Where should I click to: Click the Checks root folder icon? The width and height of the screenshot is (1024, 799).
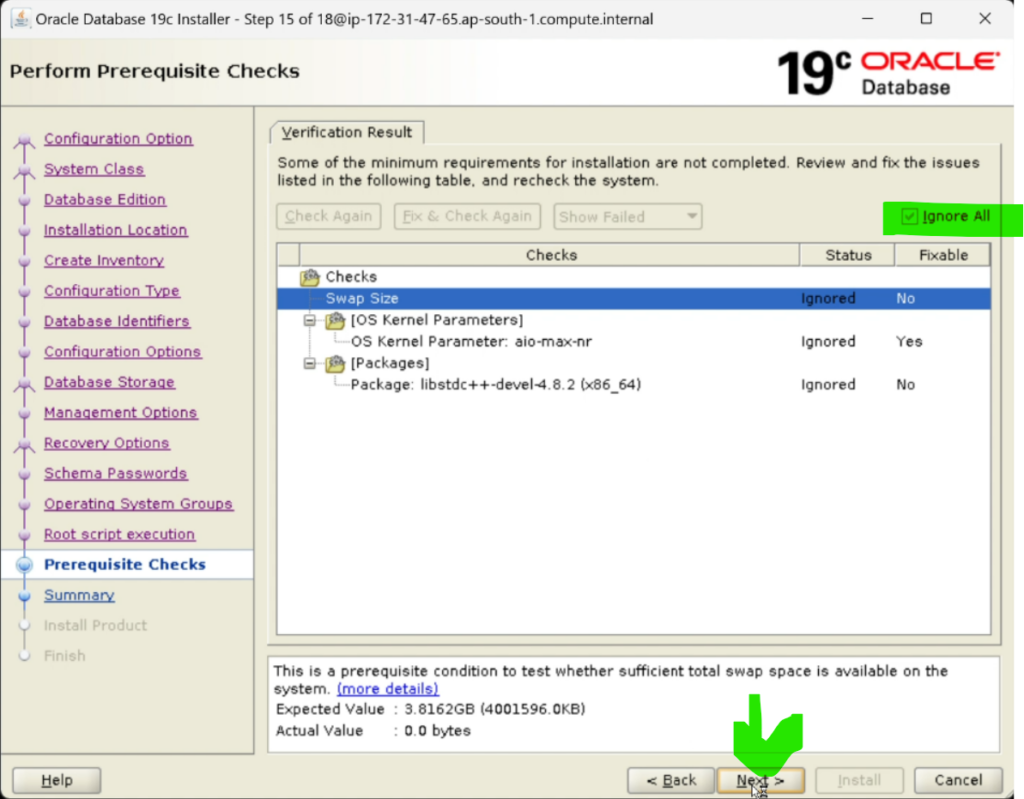[310, 277]
